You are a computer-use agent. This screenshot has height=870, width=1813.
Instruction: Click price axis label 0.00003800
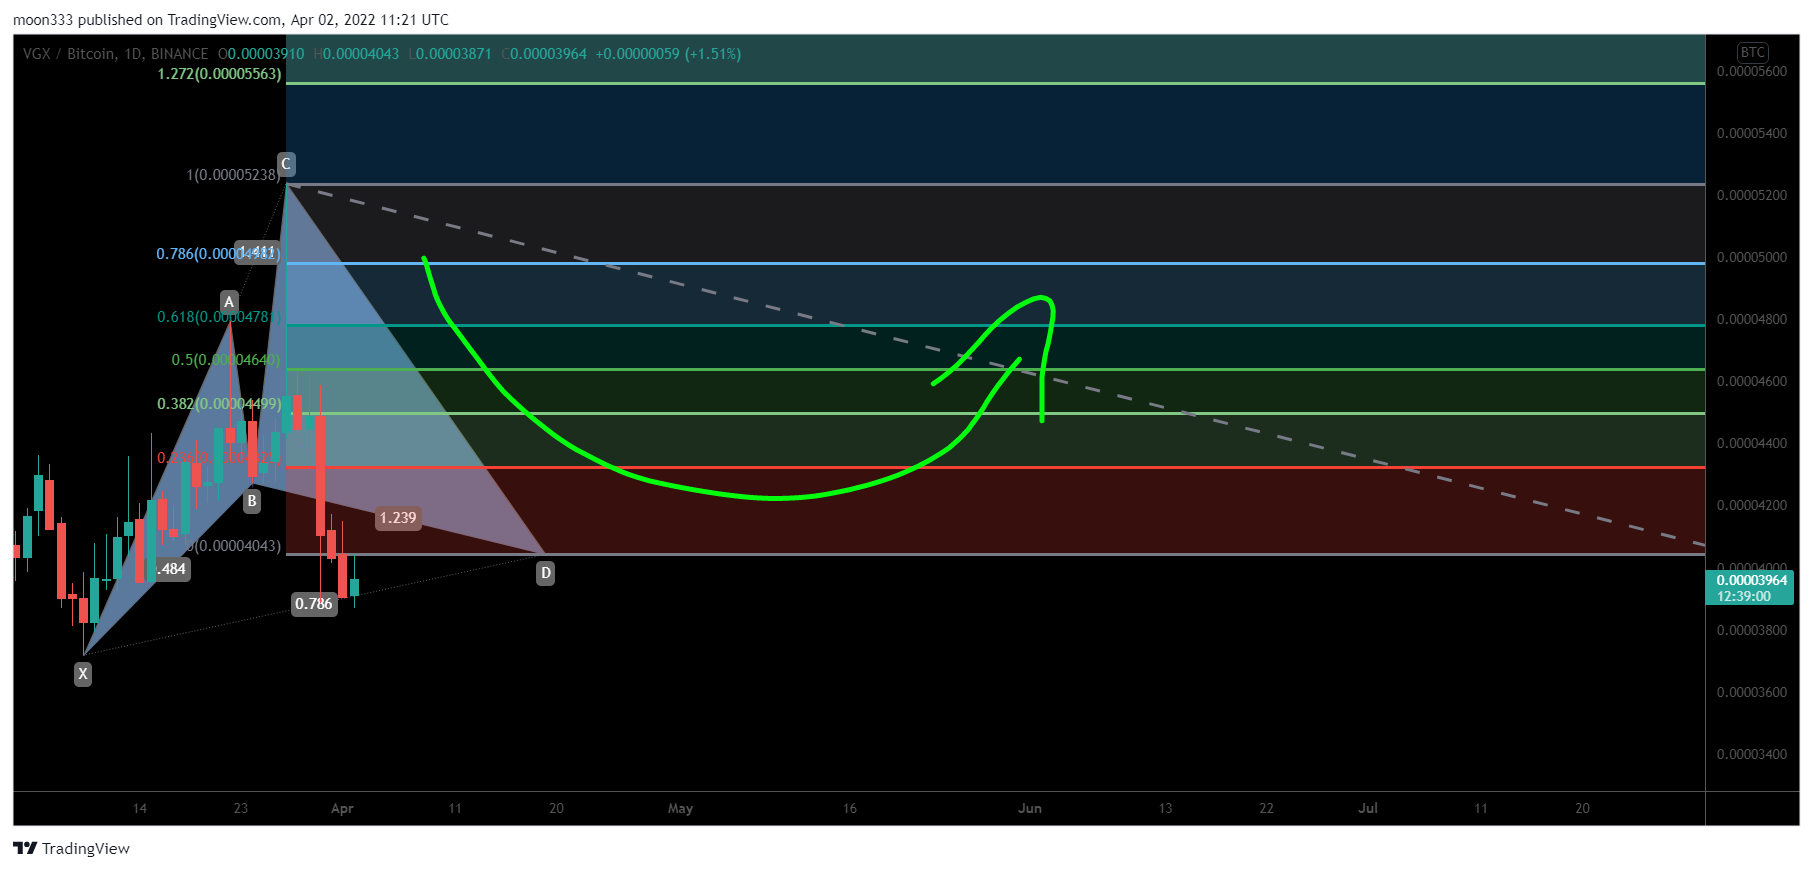pos(1751,631)
